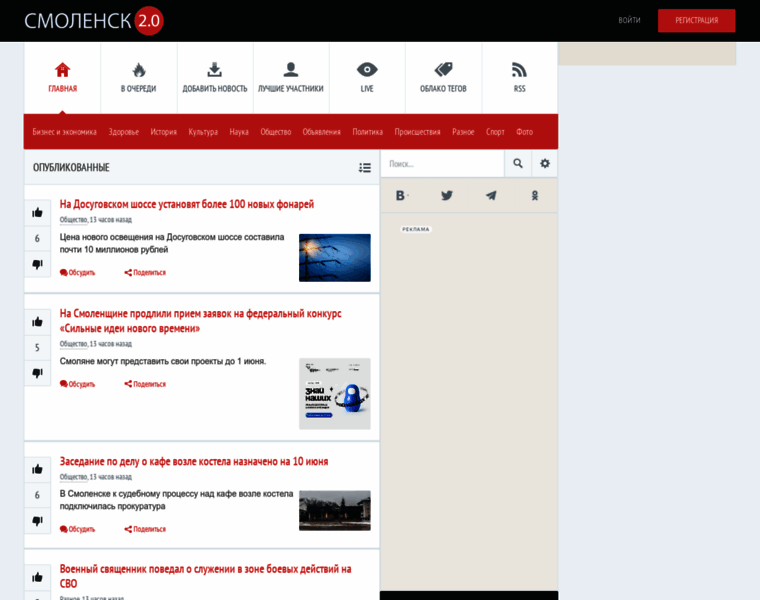This screenshot has width=760, height=600.
Task: Click the Добавить новость download icon
Action: (214, 70)
